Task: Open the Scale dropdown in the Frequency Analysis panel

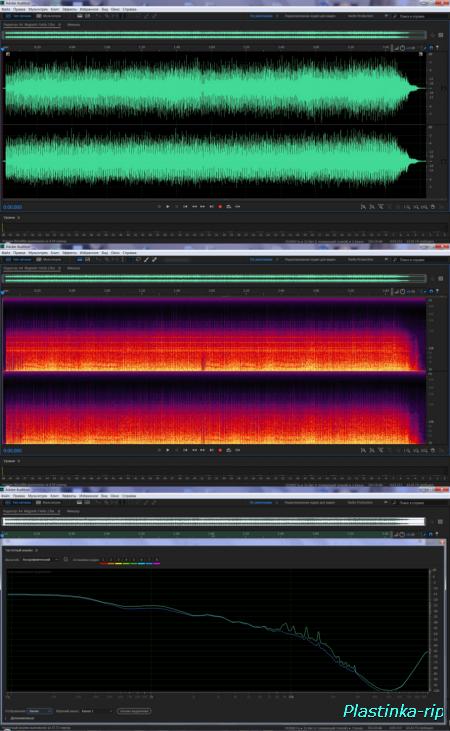Action: click(x=41, y=559)
